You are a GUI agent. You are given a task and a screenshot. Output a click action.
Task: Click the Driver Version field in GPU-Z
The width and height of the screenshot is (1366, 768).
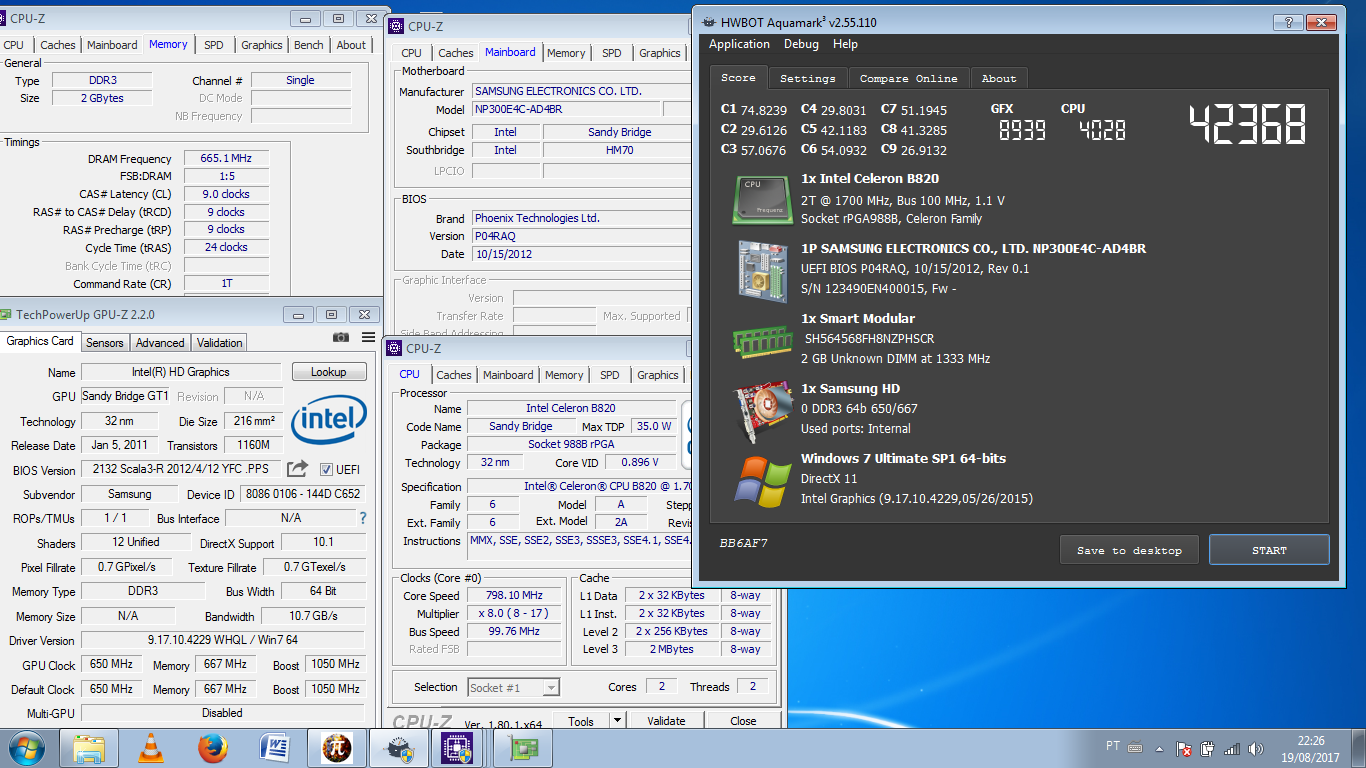point(222,640)
